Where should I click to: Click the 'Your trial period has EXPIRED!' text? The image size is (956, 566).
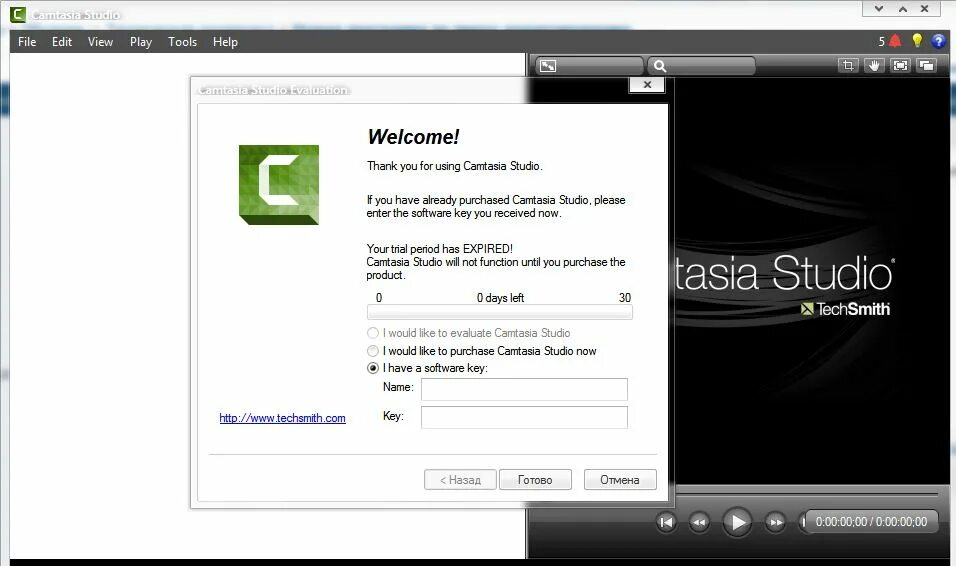(x=440, y=249)
